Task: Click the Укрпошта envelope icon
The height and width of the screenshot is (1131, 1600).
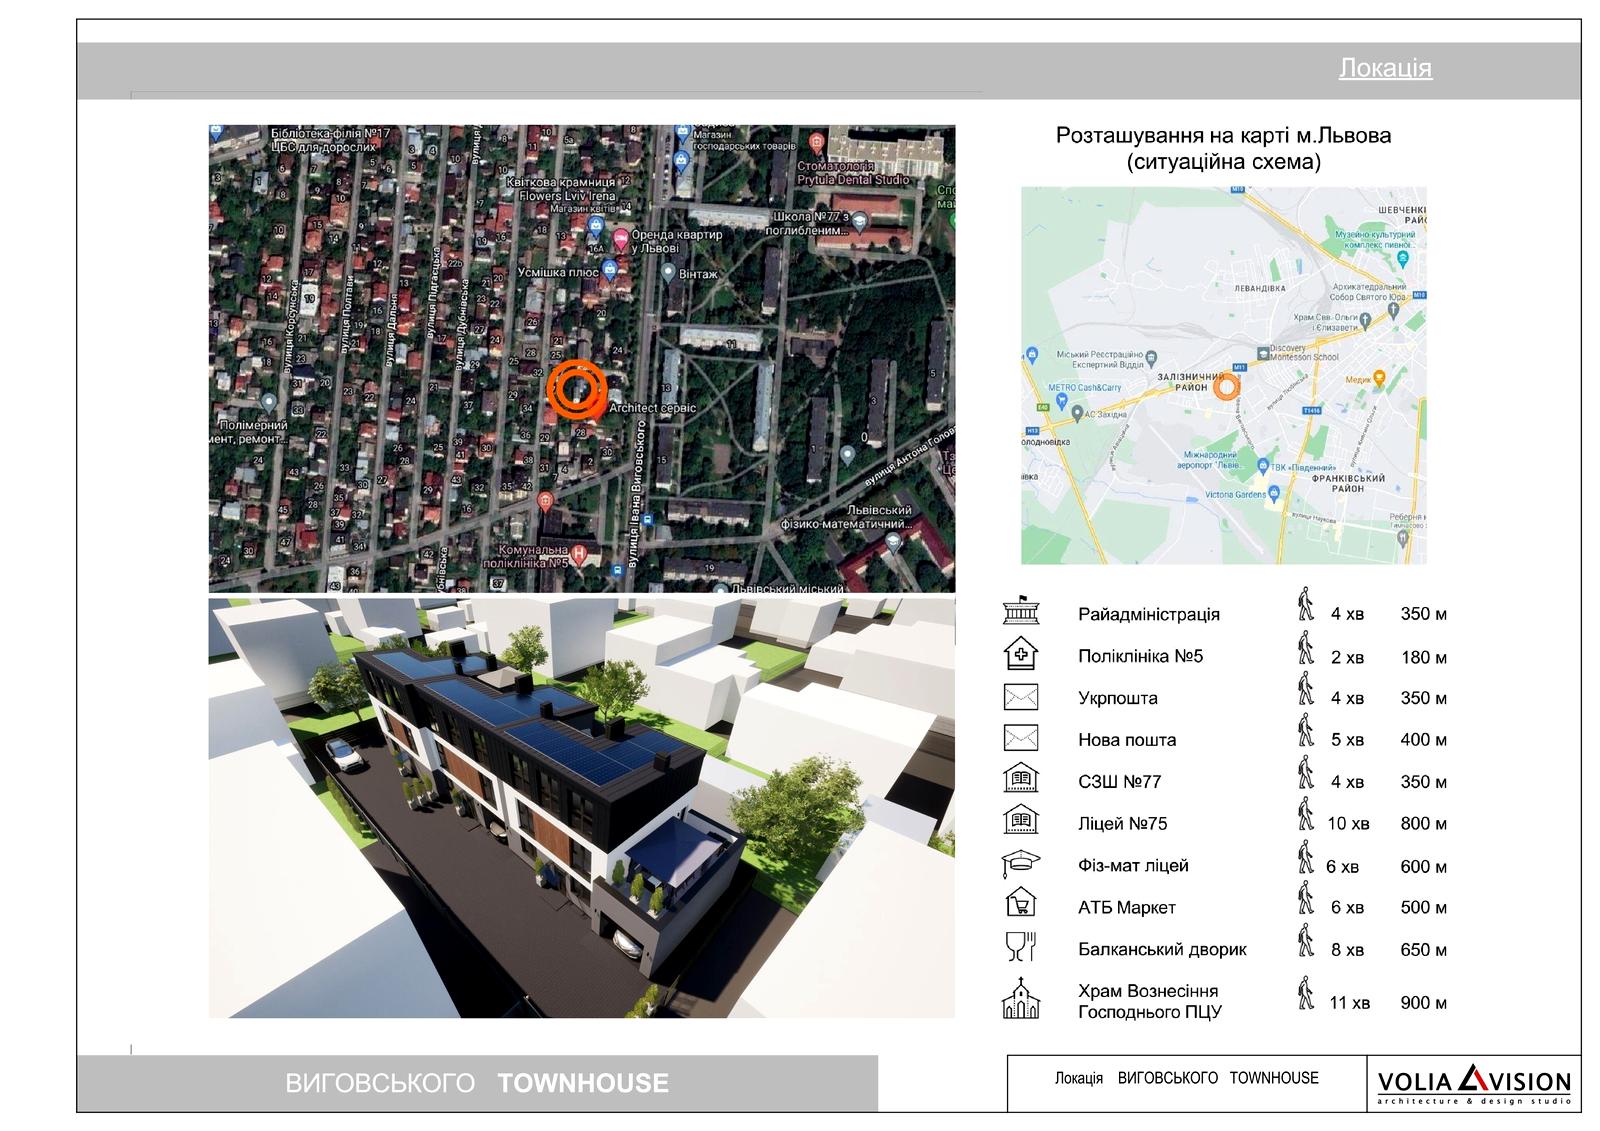Action: click(1020, 697)
